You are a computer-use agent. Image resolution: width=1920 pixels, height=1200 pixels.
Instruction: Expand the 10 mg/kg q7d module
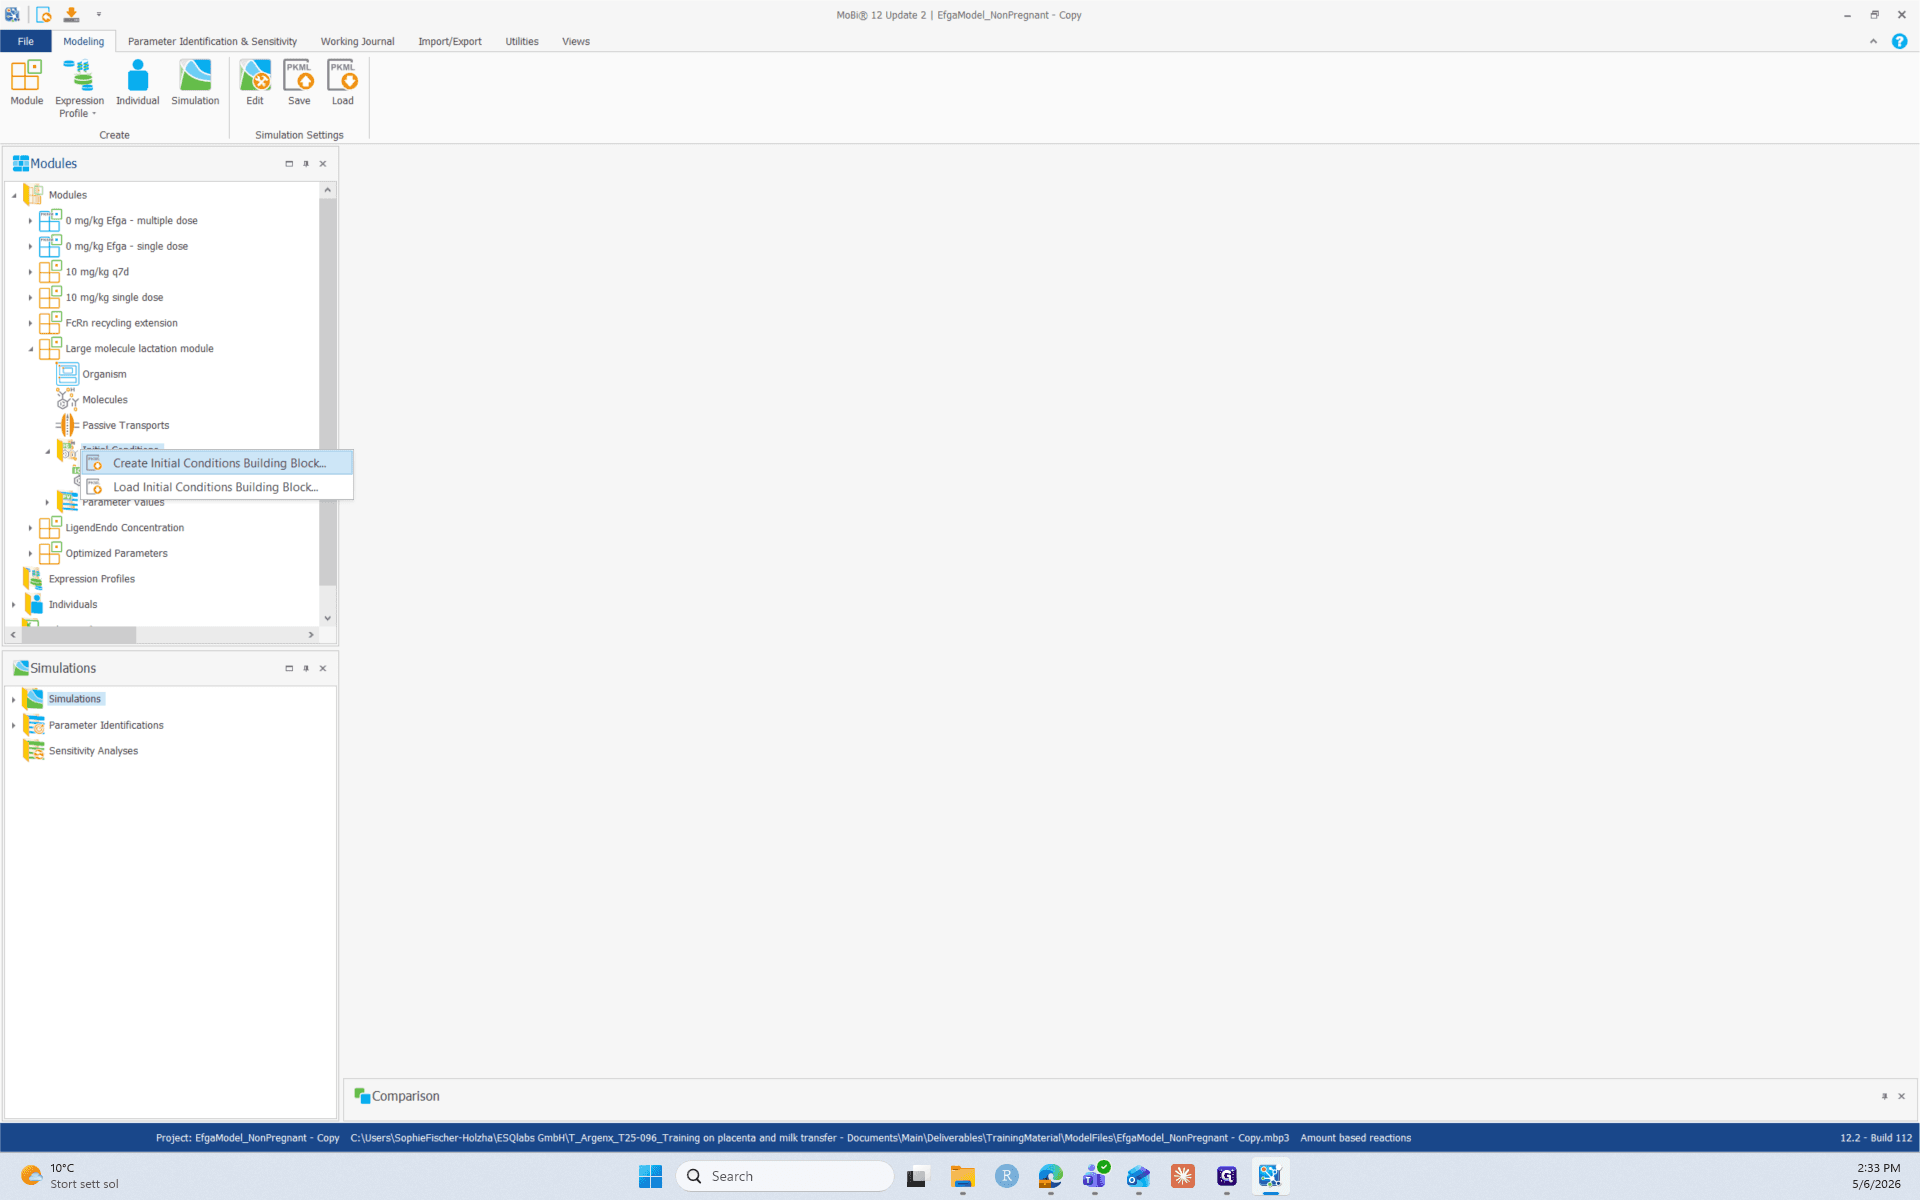coord(30,272)
